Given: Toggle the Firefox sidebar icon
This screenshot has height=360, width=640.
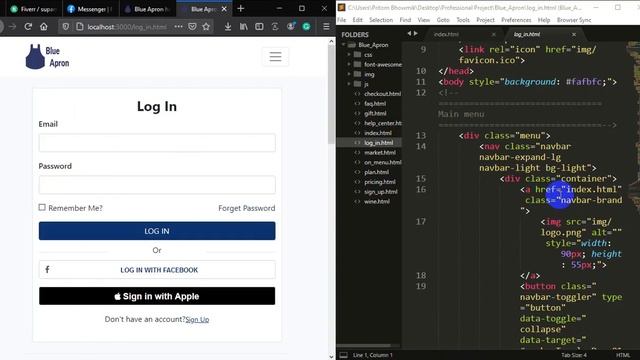Looking at the screenshot, I should [259, 27].
